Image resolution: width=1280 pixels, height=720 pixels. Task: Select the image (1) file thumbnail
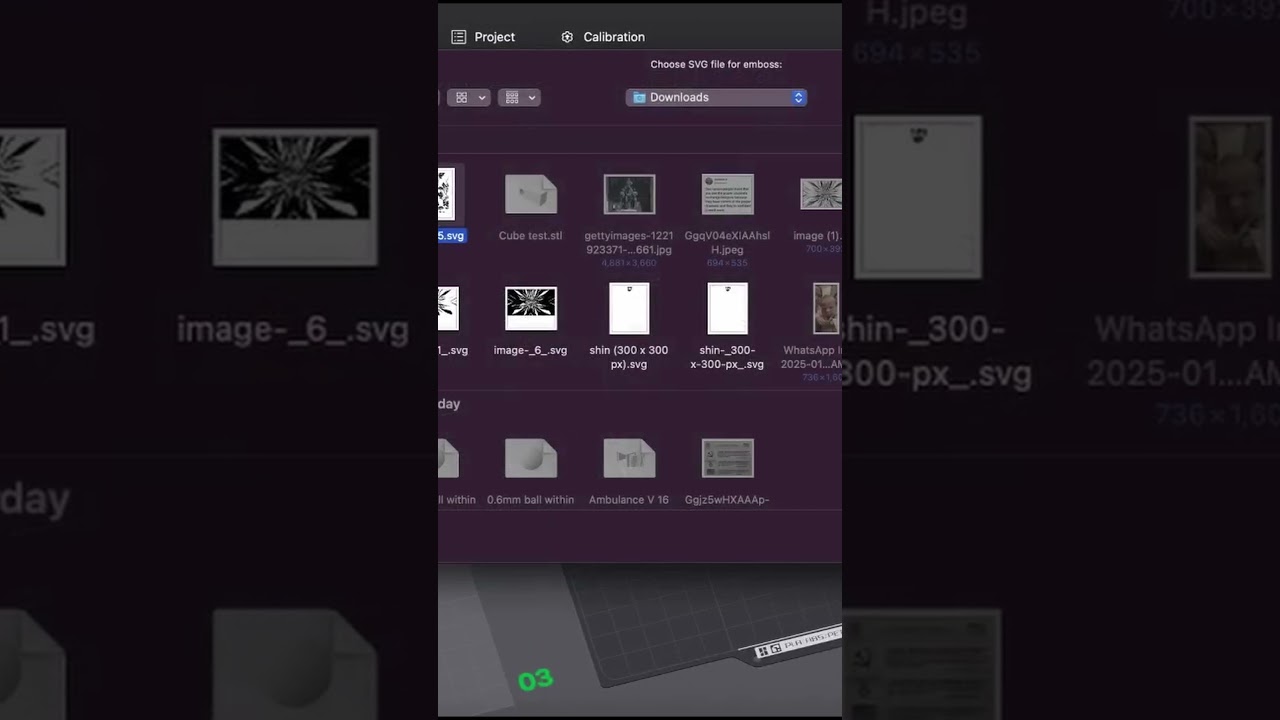coord(820,194)
